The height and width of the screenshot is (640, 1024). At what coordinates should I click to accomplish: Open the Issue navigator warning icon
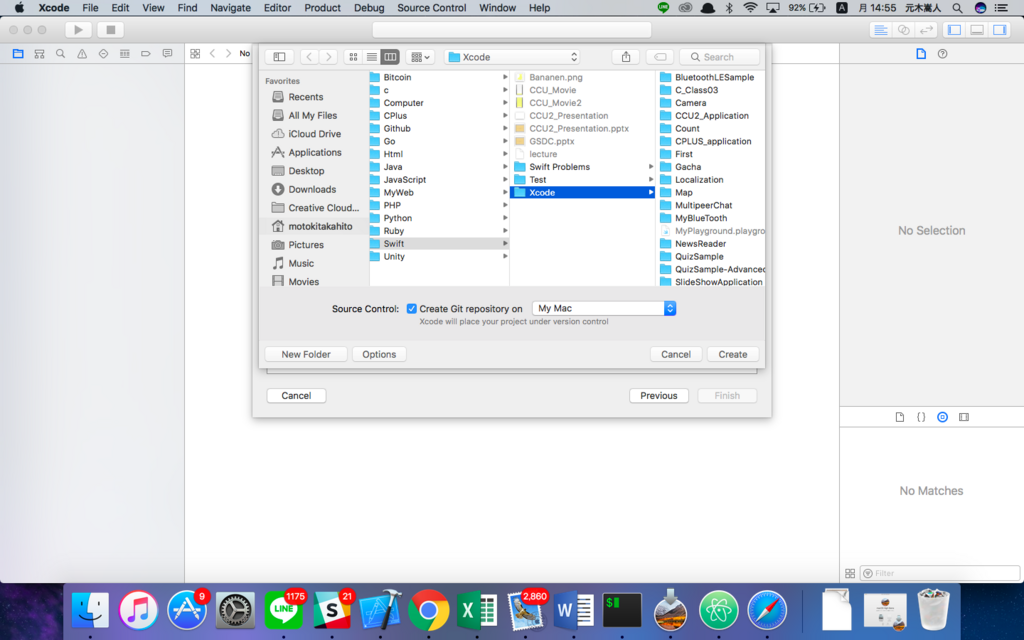click(82, 54)
